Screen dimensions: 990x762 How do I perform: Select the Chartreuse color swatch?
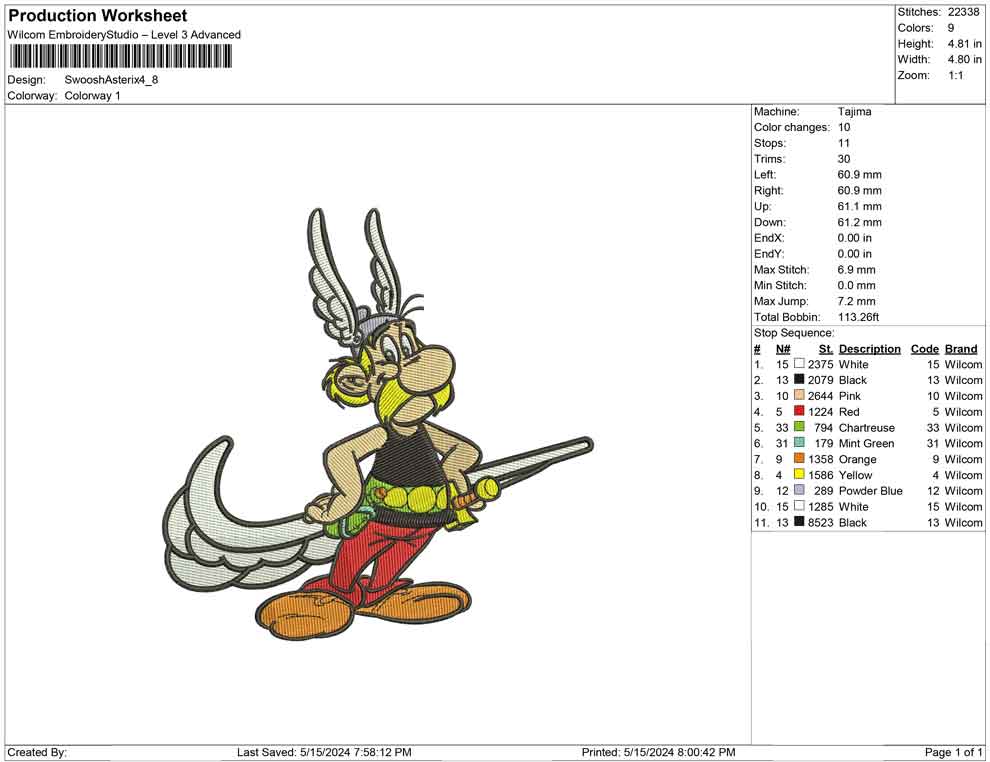[799, 427]
